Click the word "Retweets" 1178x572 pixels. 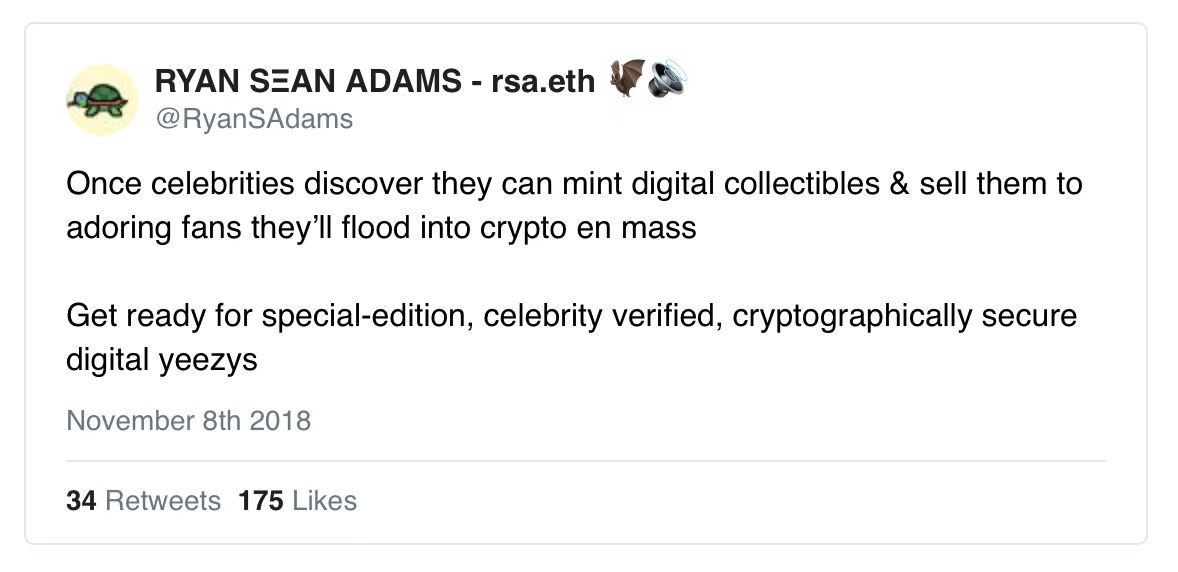(x=162, y=500)
